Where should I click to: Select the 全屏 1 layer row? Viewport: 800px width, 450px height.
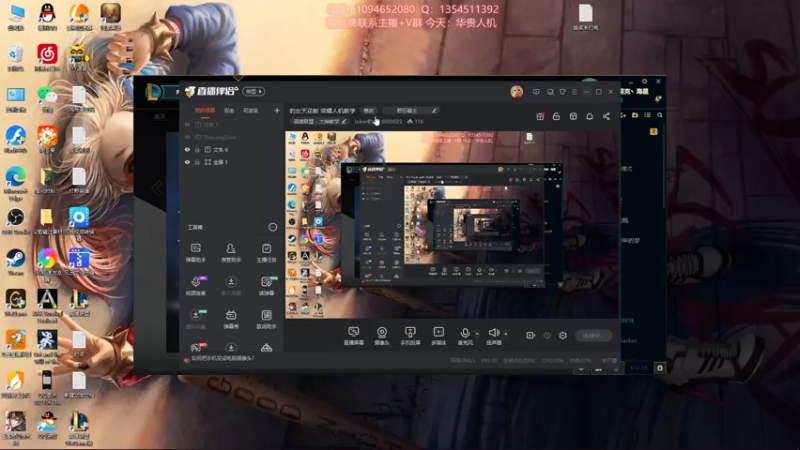tap(232, 162)
